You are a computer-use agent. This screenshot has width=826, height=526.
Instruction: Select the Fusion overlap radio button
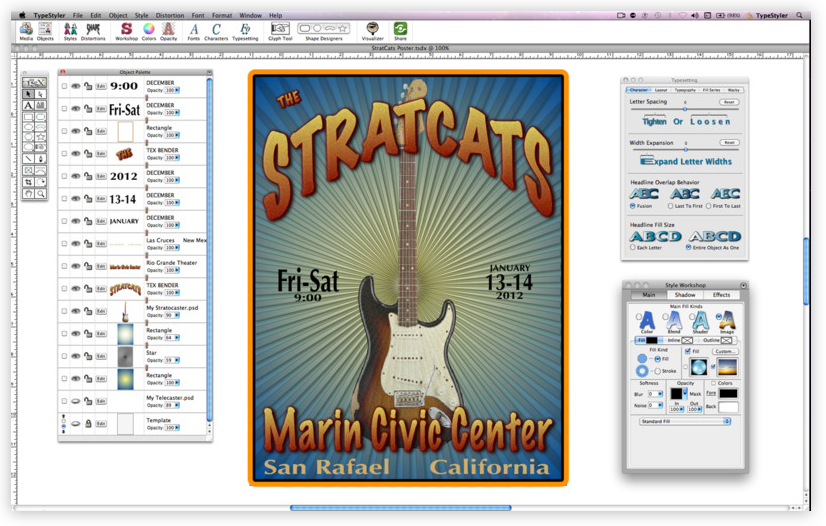tap(633, 206)
